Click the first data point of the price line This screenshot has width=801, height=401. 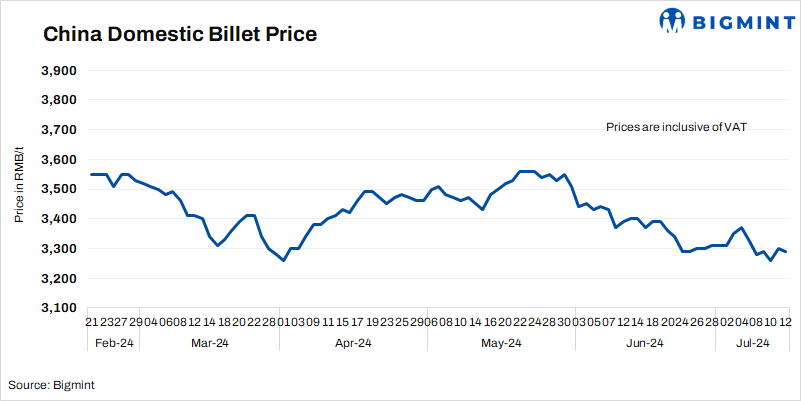click(91, 175)
